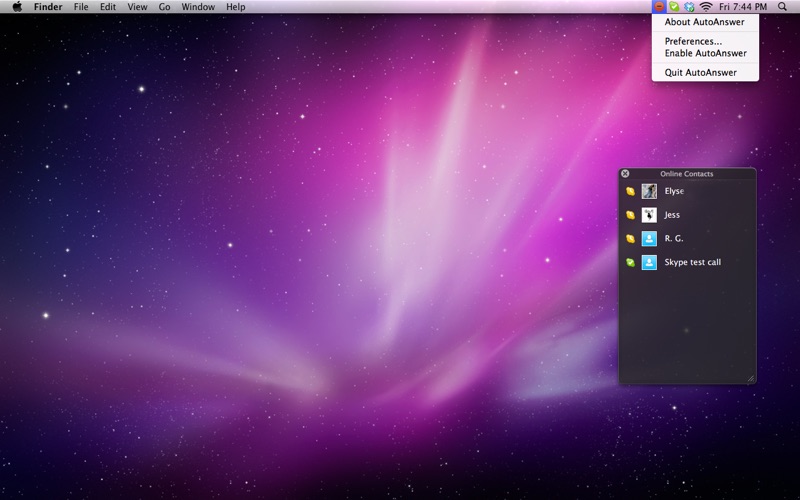Select Elyse's avatar picture

point(649,191)
